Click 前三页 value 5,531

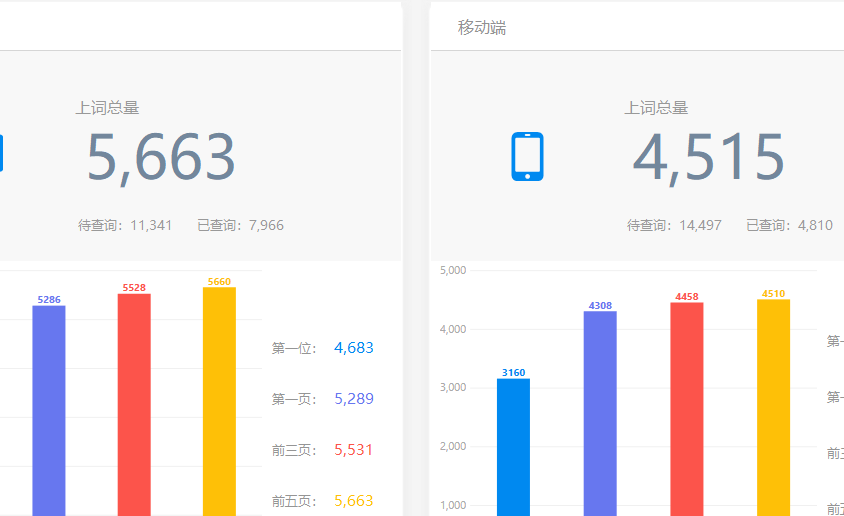(354, 450)
